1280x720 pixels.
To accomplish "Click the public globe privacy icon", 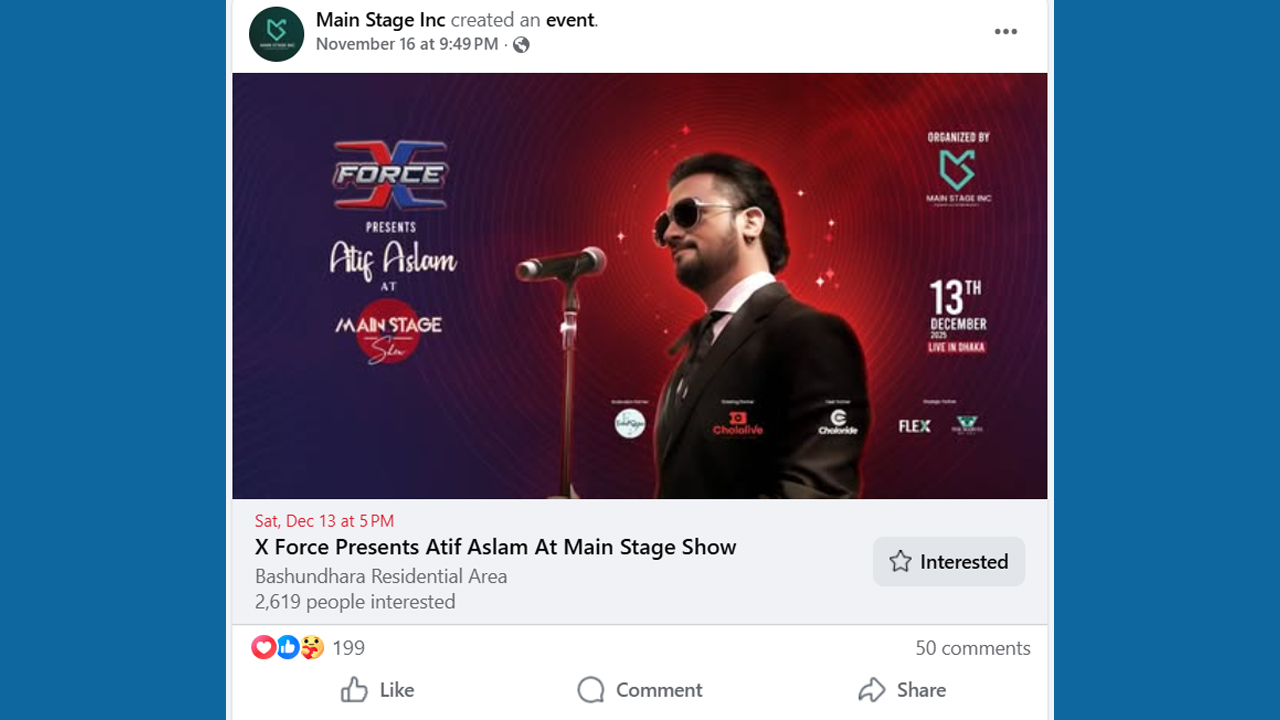I will (521, 44).
